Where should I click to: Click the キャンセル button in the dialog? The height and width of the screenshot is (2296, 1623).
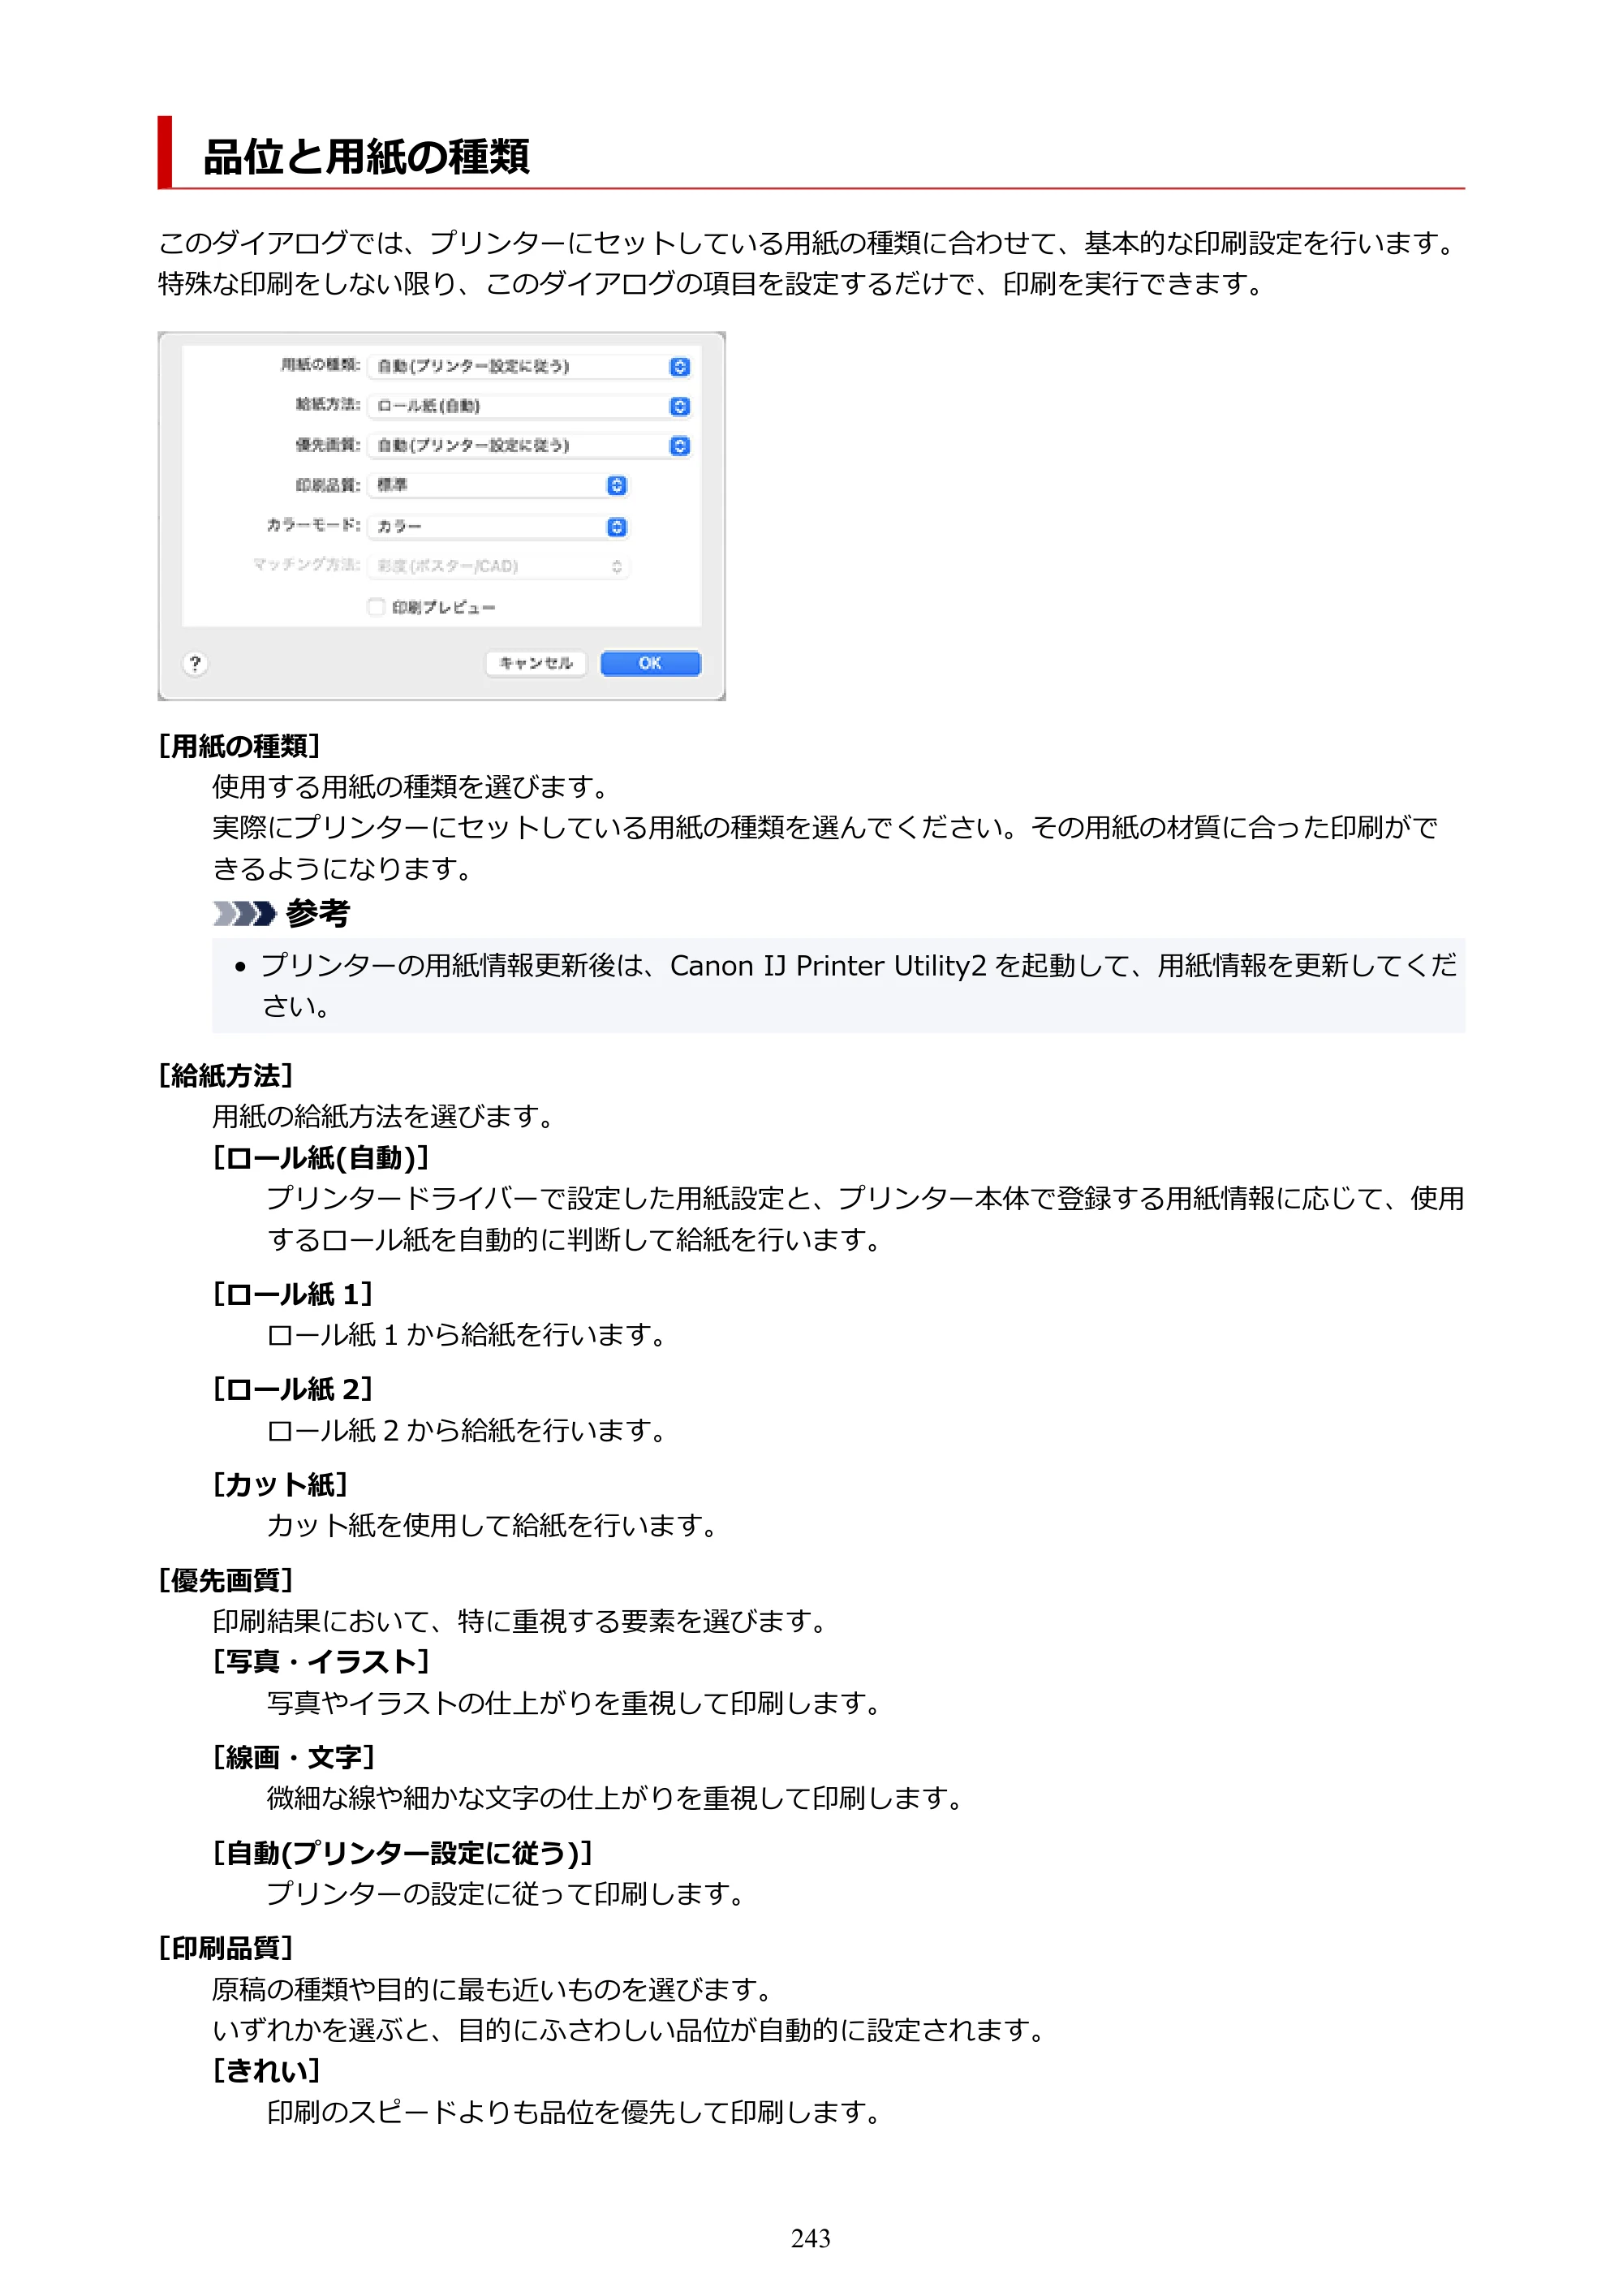536,663
